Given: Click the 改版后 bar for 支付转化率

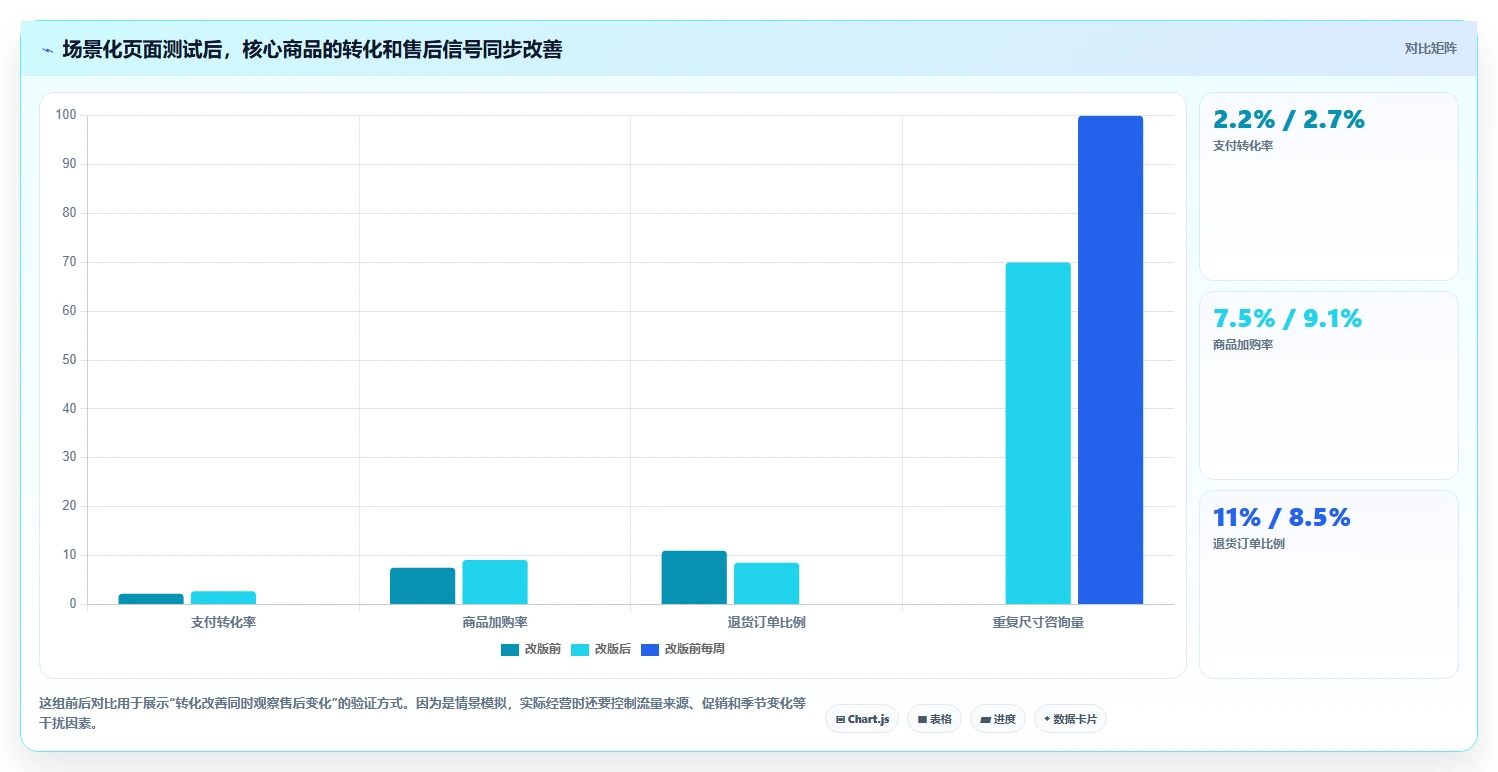Looking at the screenshot, I should tap(223, 597).
